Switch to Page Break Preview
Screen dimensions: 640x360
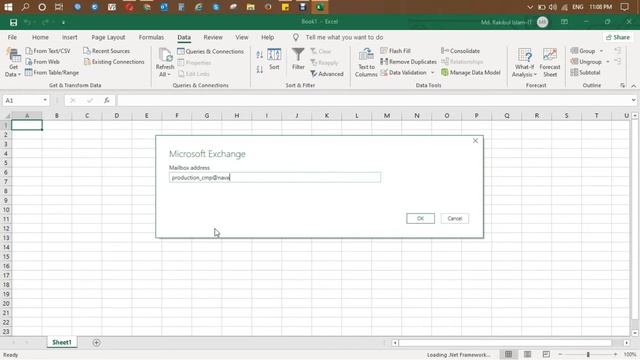546,354
